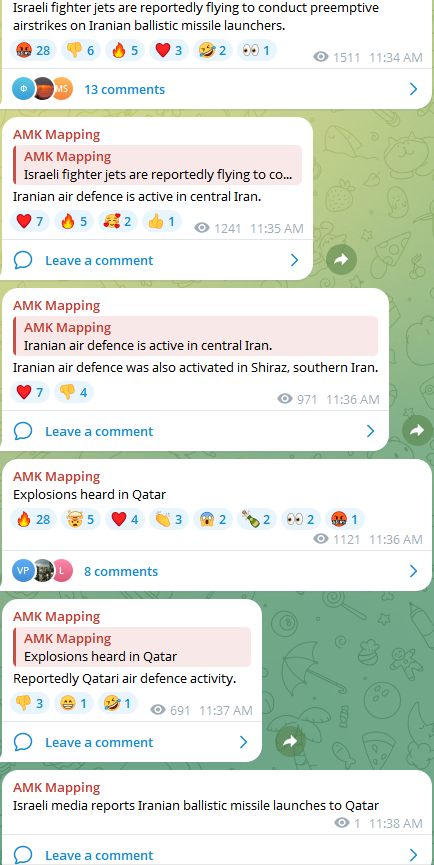Toggle the thumbs-down reaction with 6 on fighter jets post

81,51
